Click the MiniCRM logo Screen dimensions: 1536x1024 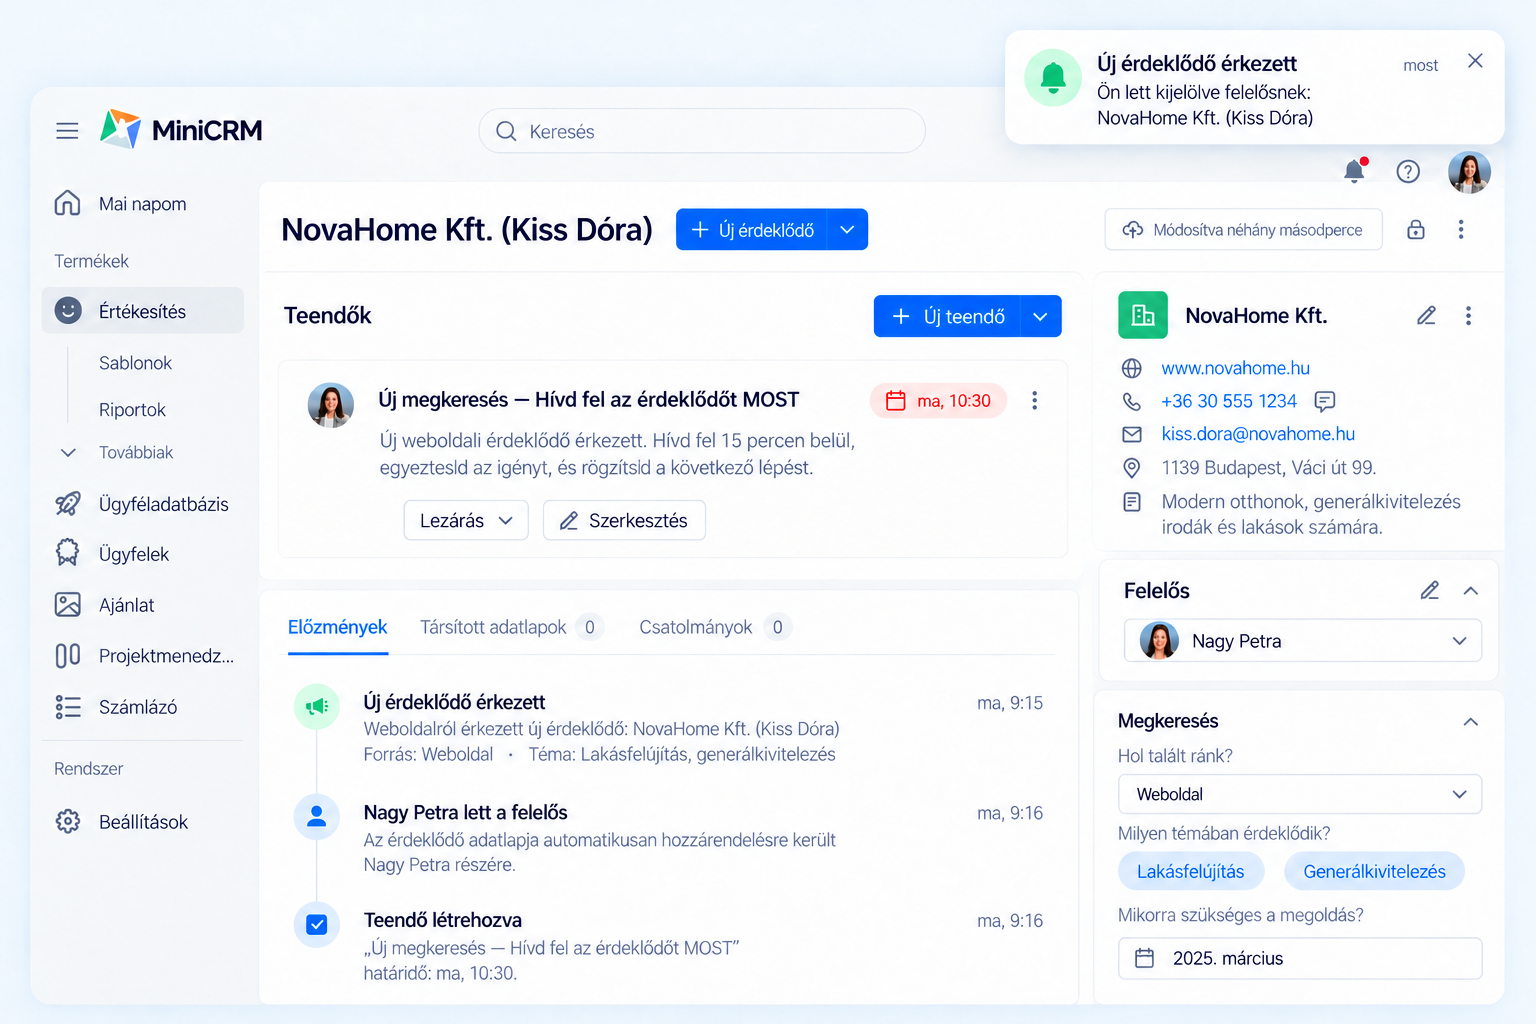pos(181,130)
